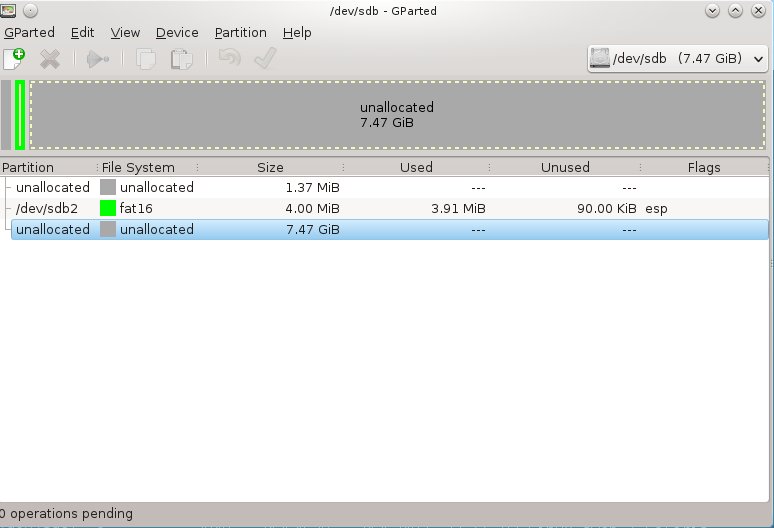Click the round sticky button in title bar
Image resolution: width=774 pixels, height=528 pixels.
30,10
